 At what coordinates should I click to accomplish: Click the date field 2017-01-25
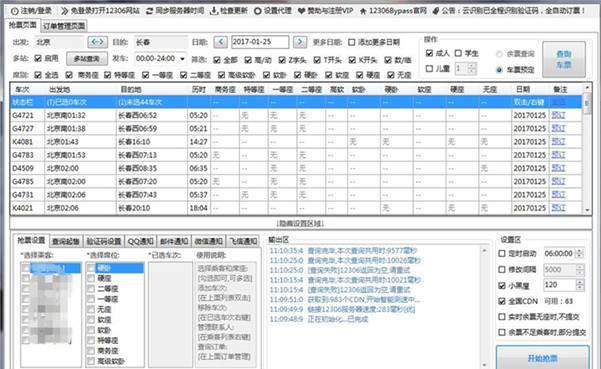260,42
